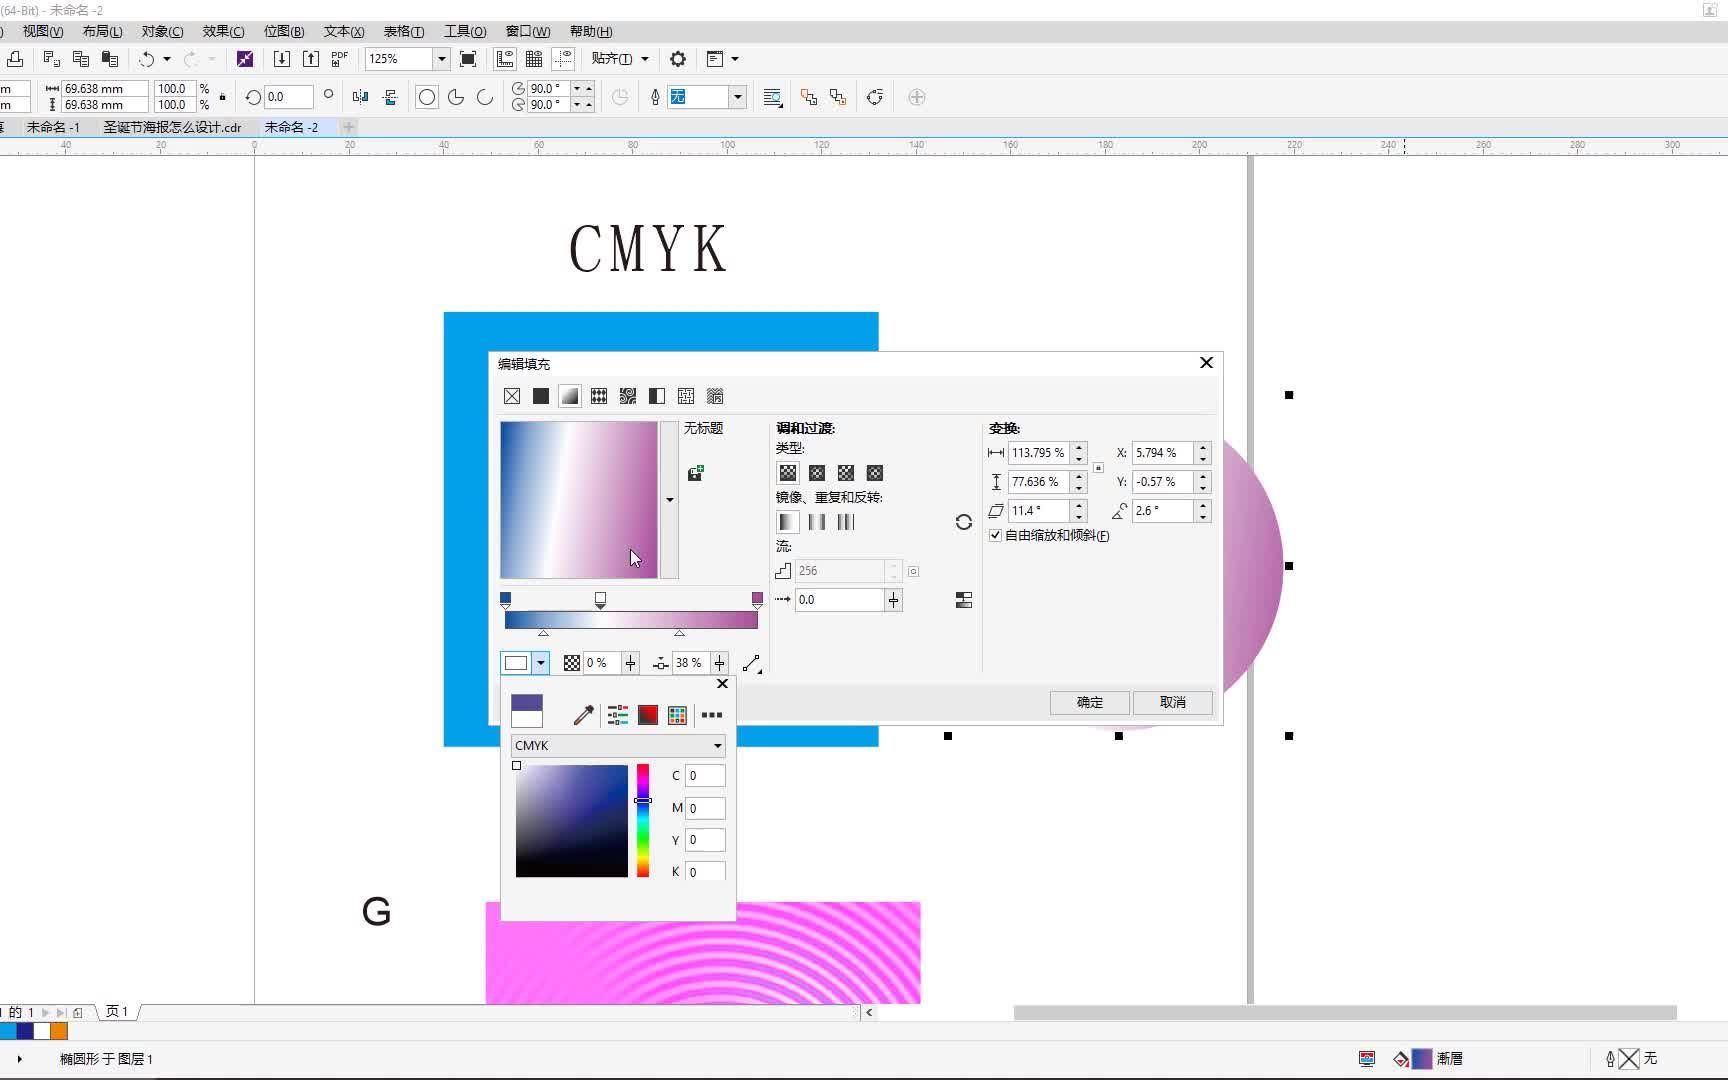Click the mirror horizontally icon
The width and height of the screenshot is (1728, 1080).
click(x=360, y=97)
